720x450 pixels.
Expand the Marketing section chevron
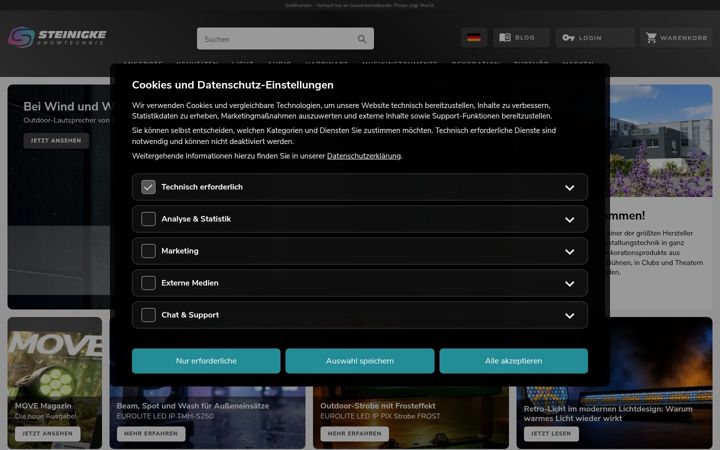pyautogui.click(x=569, y=252)
